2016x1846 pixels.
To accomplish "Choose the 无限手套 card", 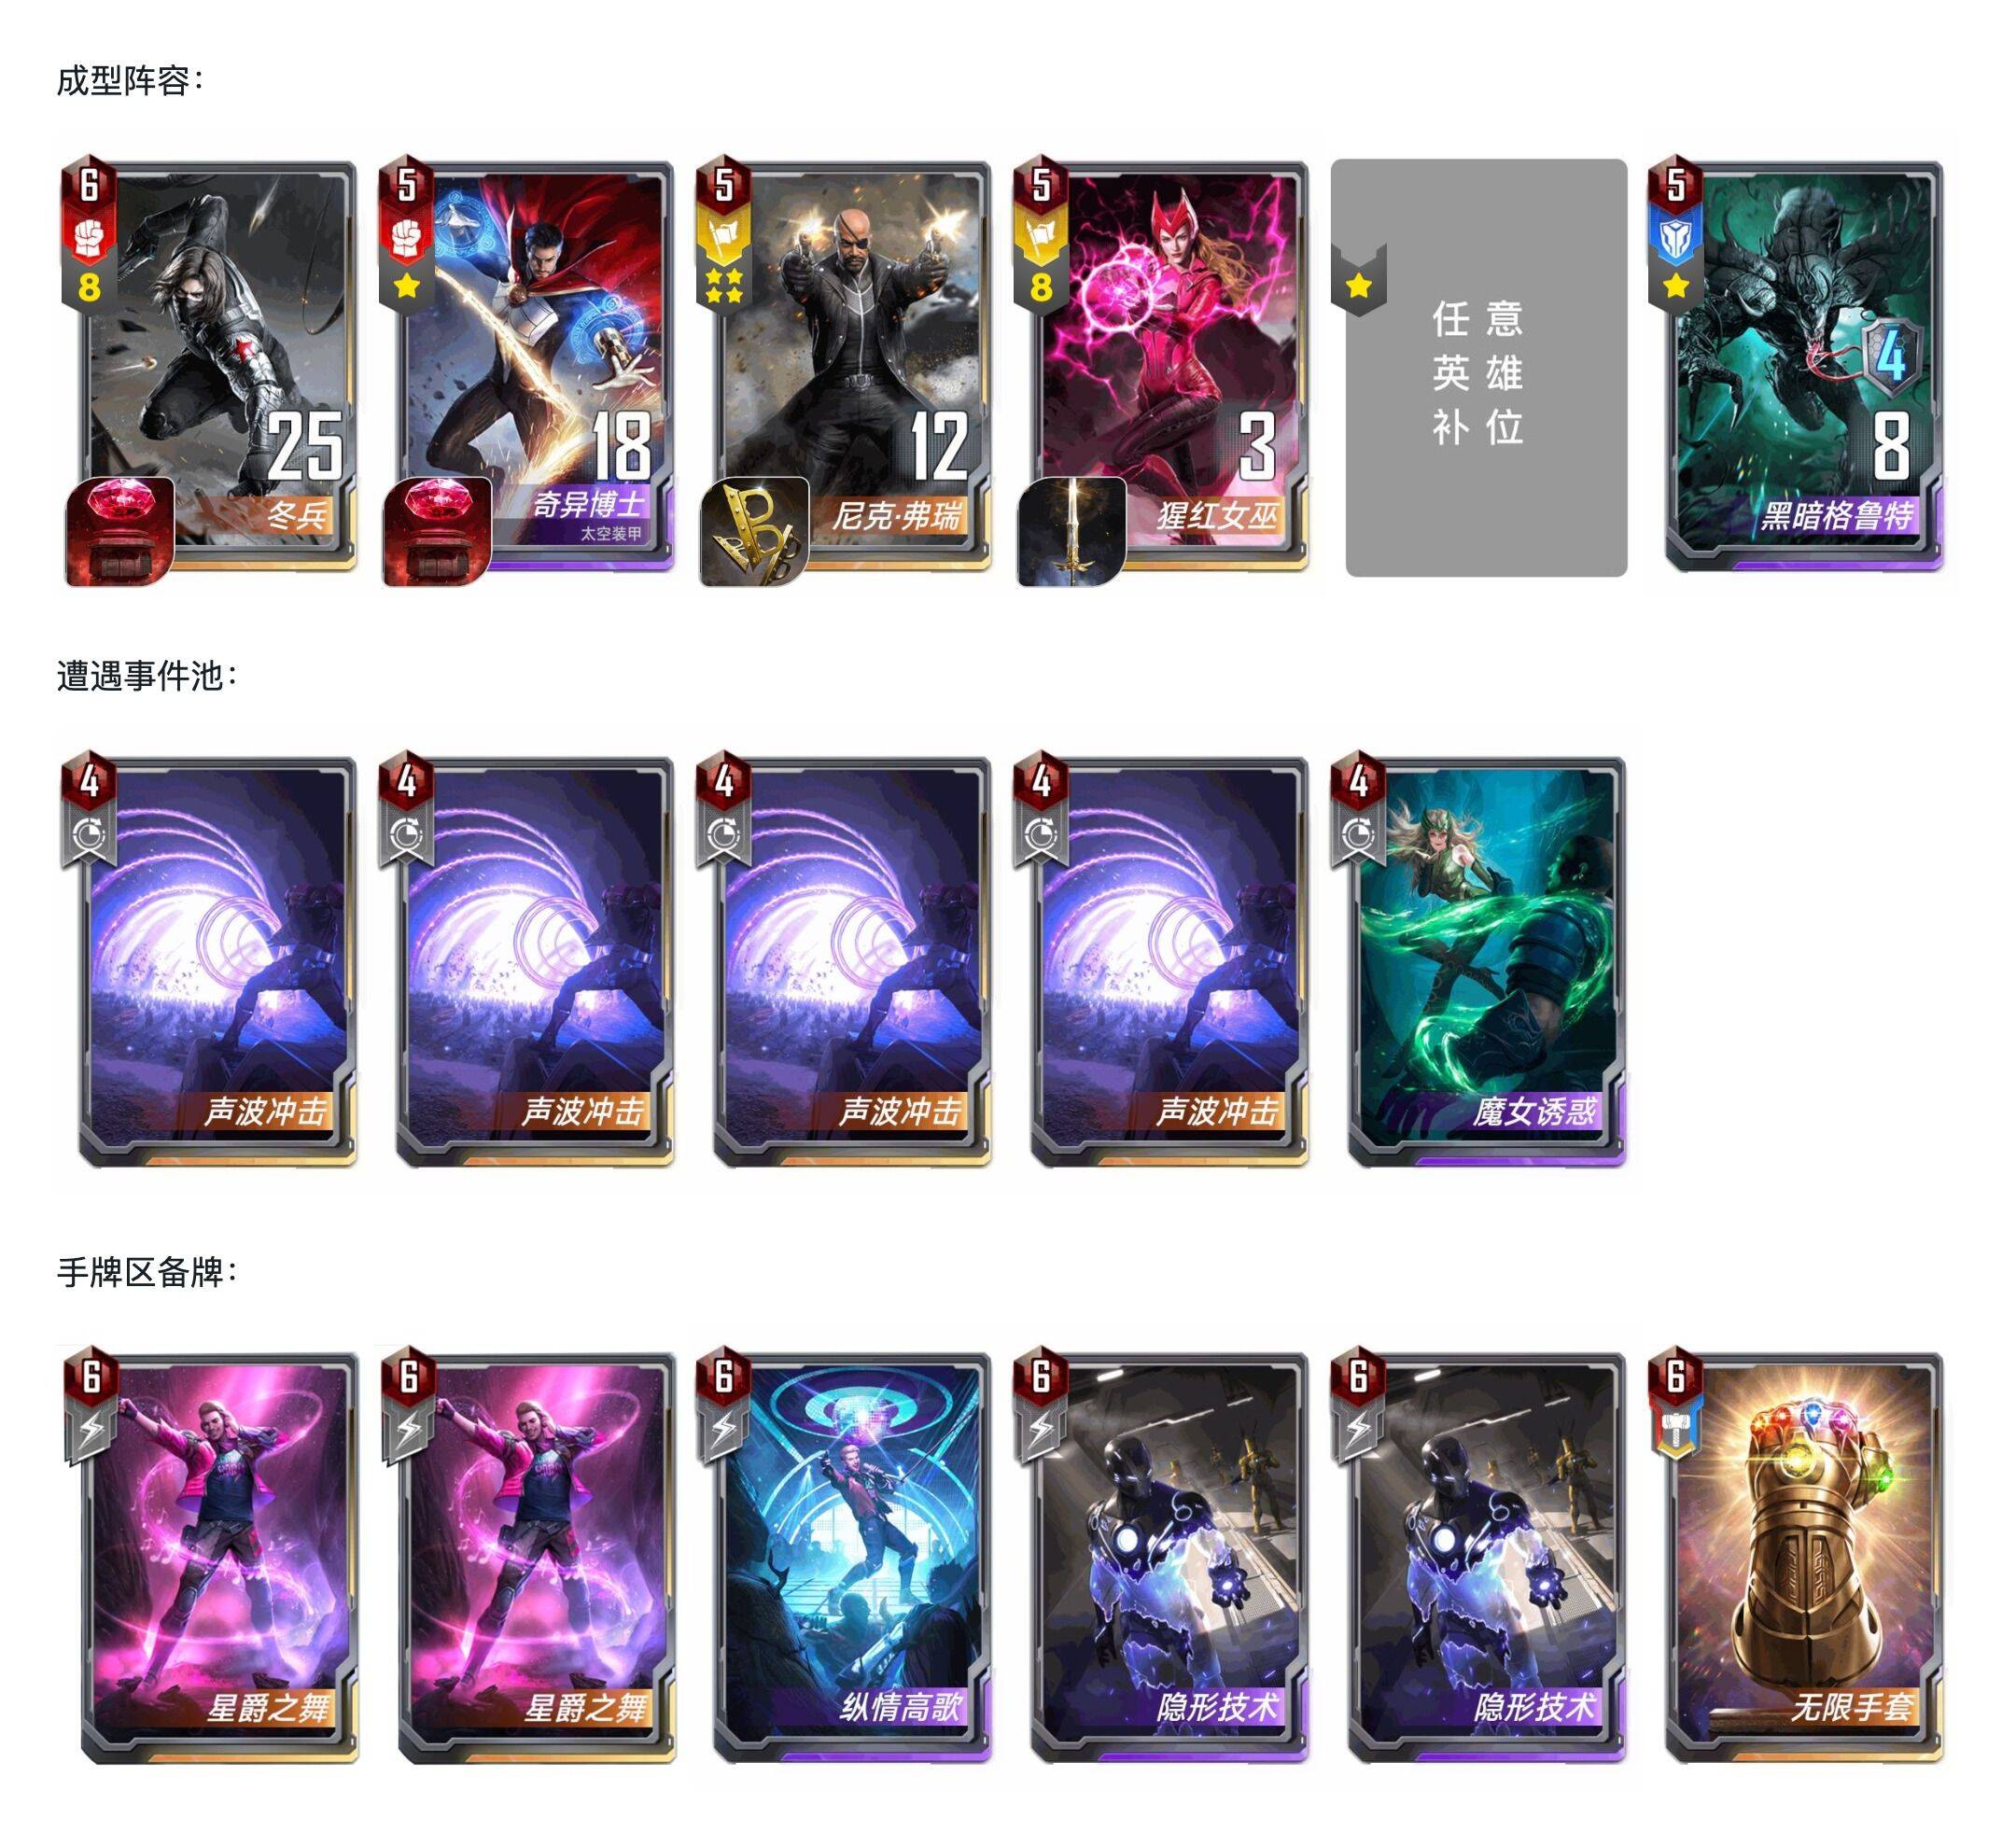I will point(1796,1558).
